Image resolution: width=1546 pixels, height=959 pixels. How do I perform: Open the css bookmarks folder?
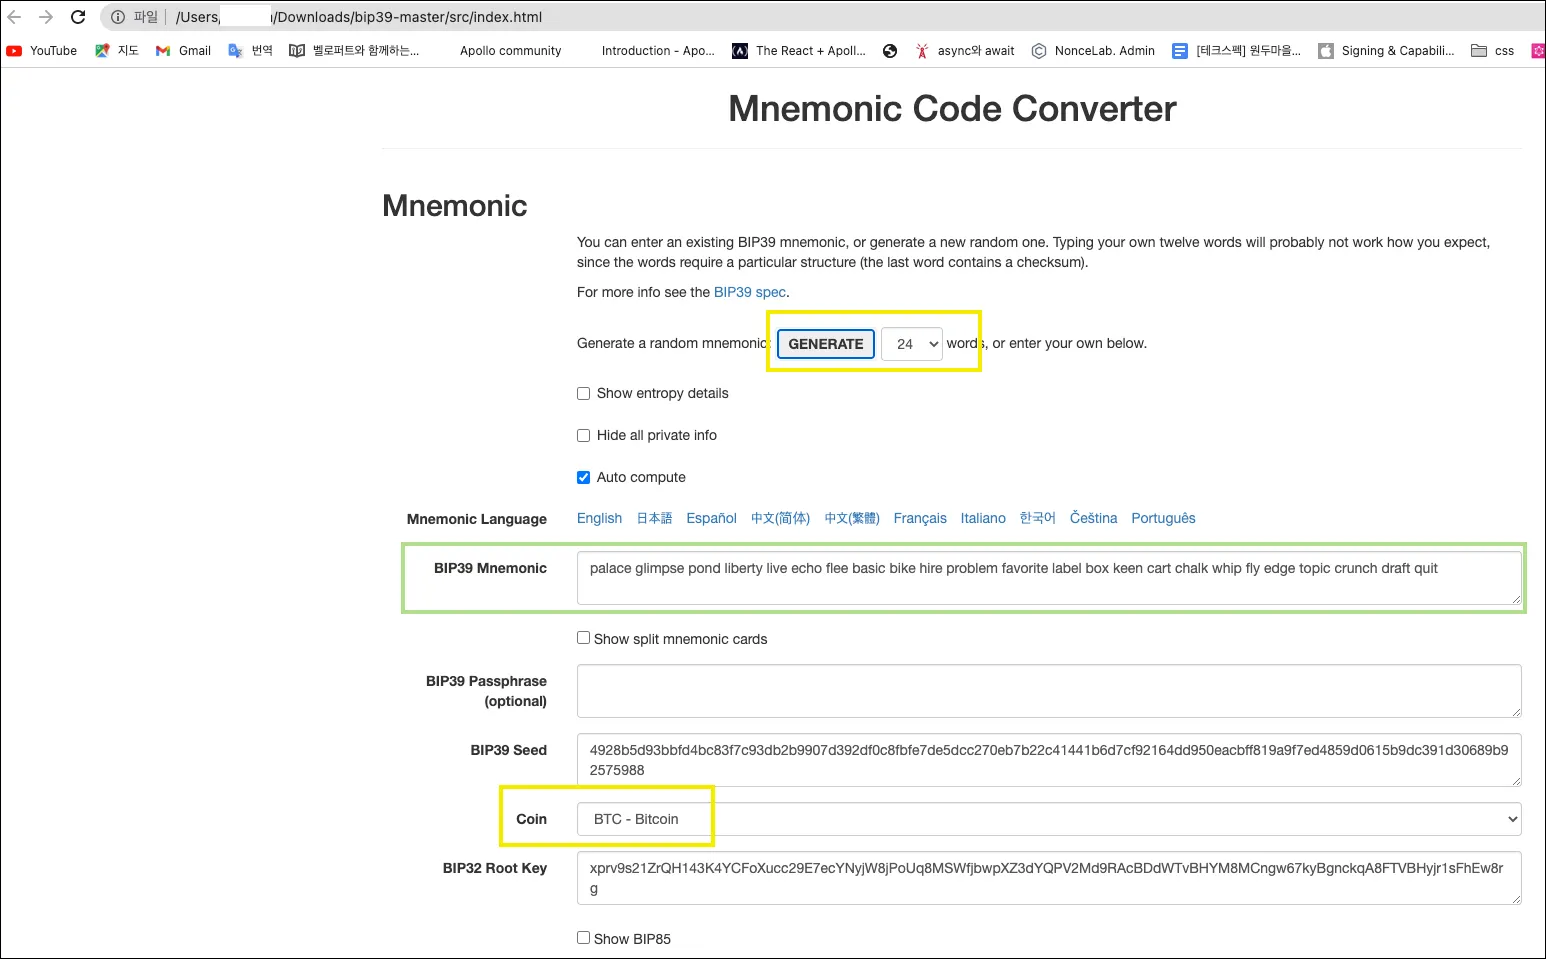(1492, 51)
